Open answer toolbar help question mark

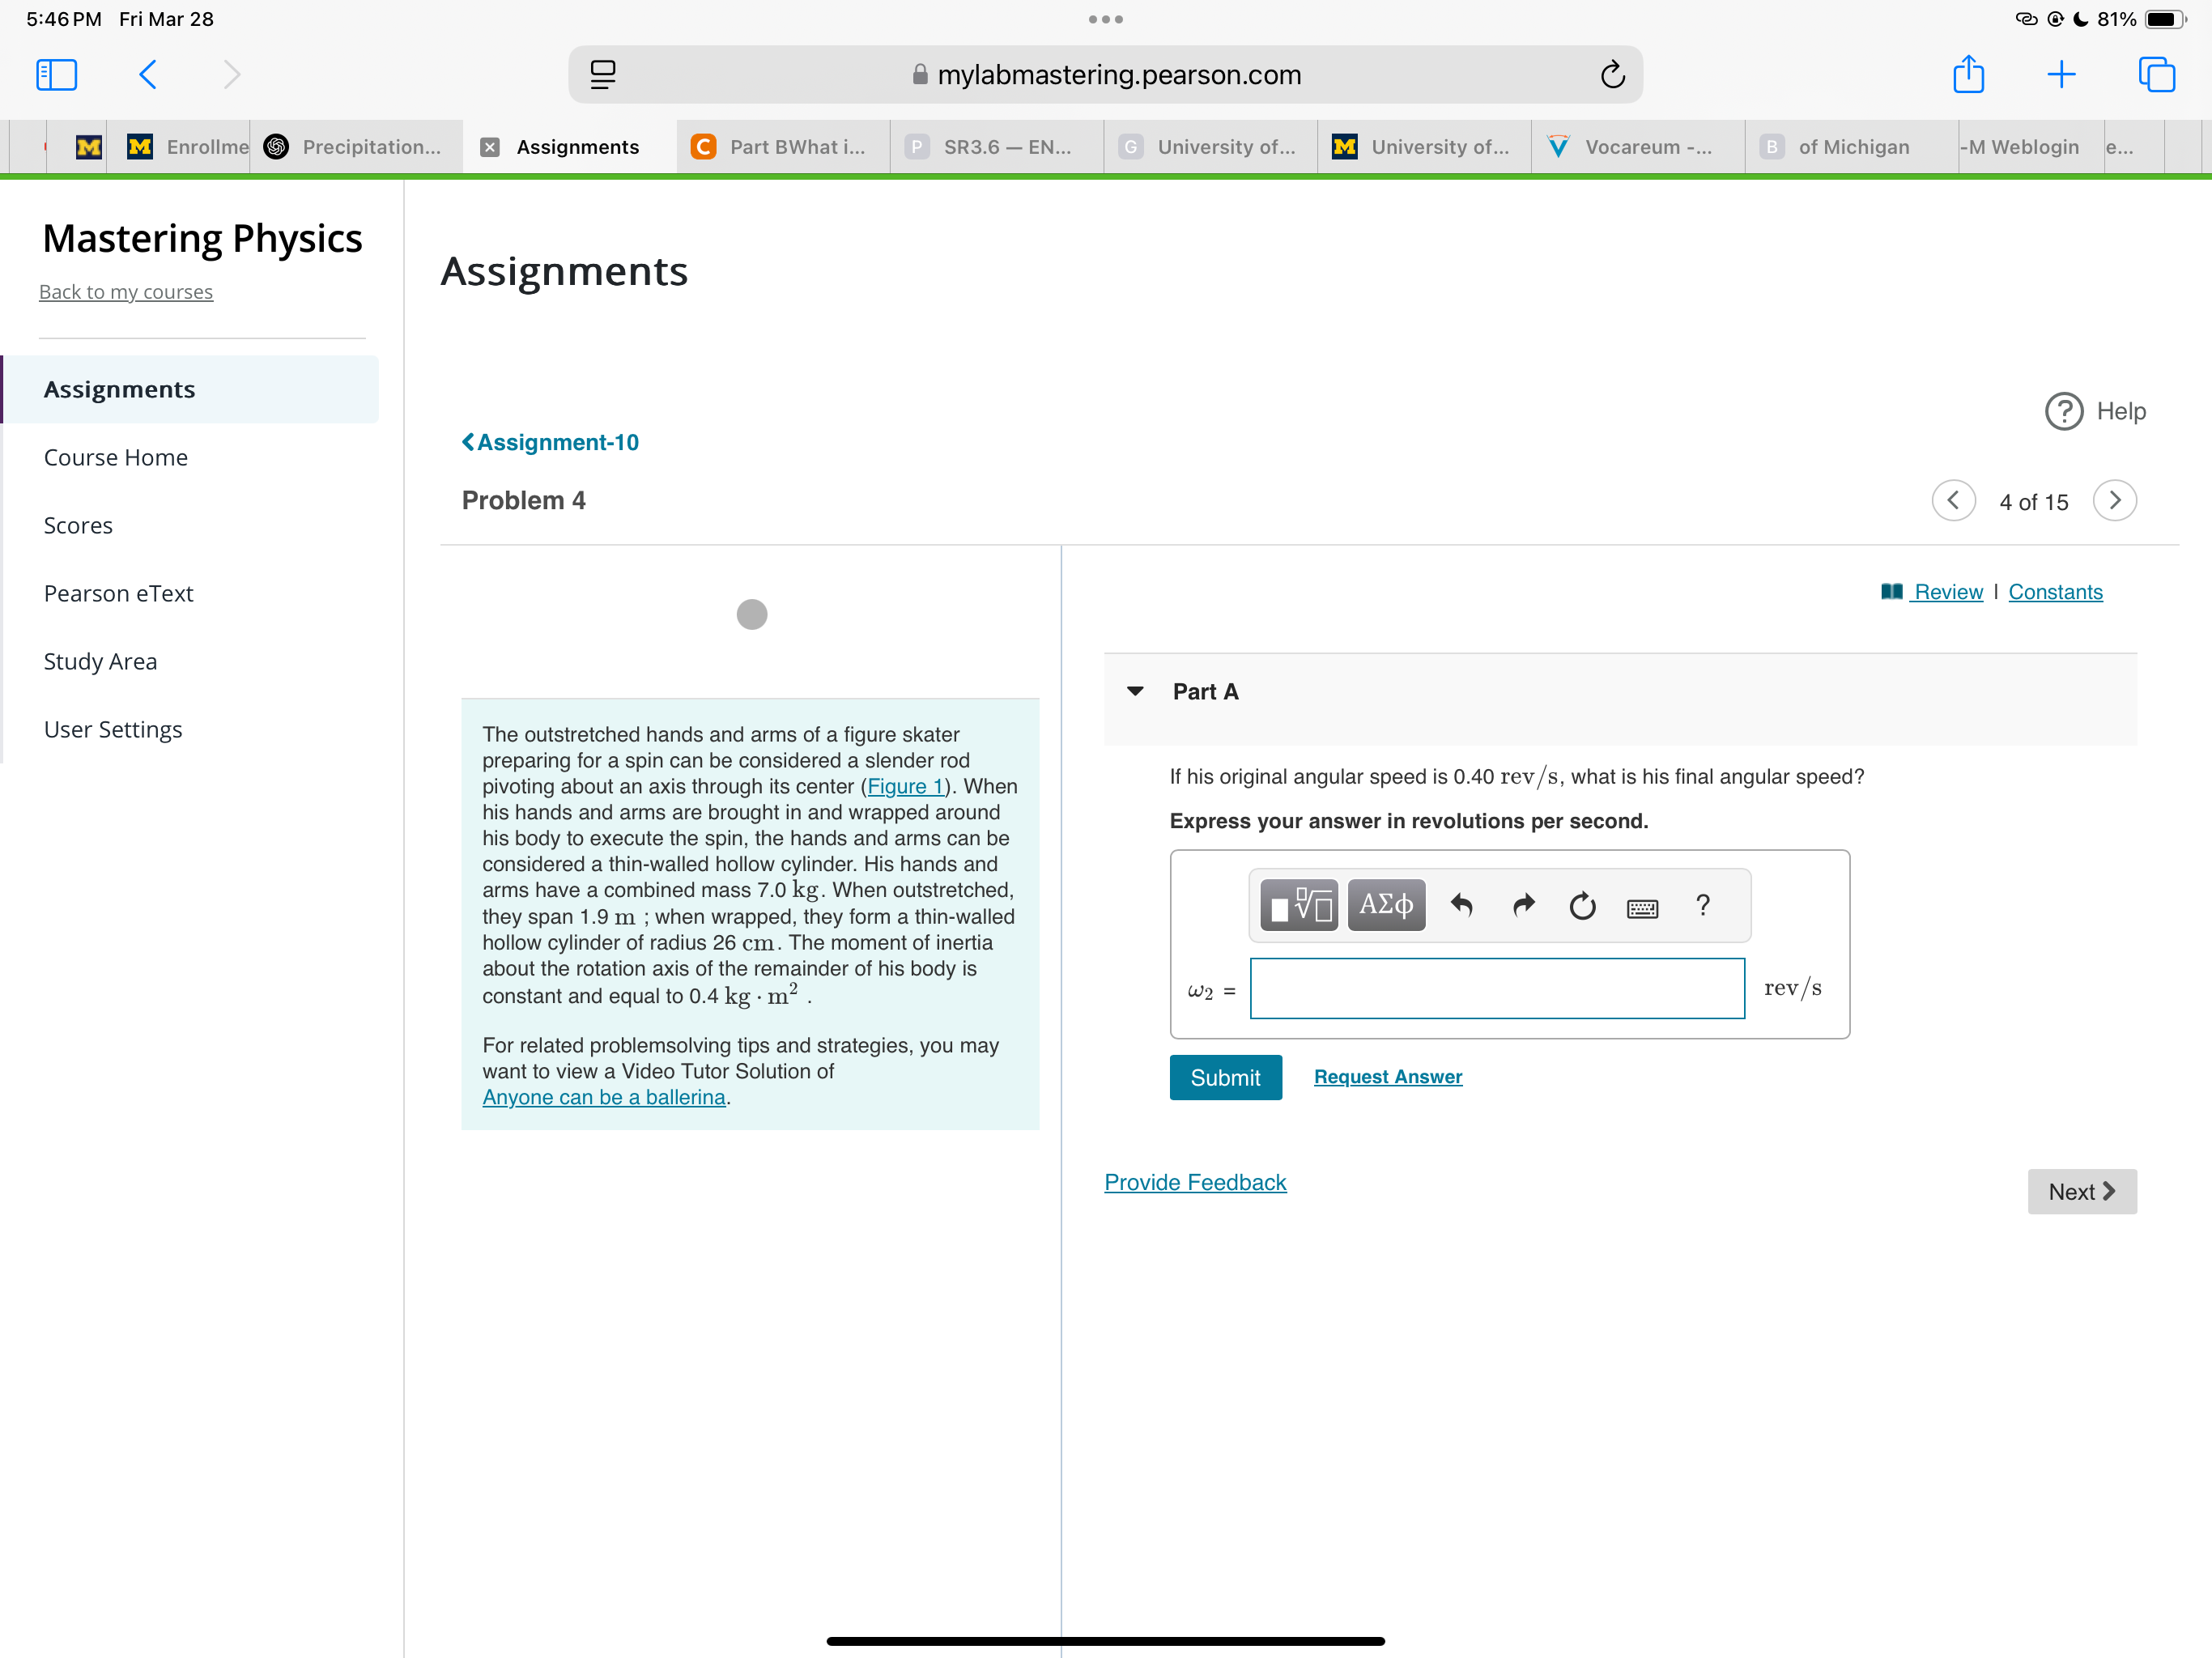(x=1703, y=906)
